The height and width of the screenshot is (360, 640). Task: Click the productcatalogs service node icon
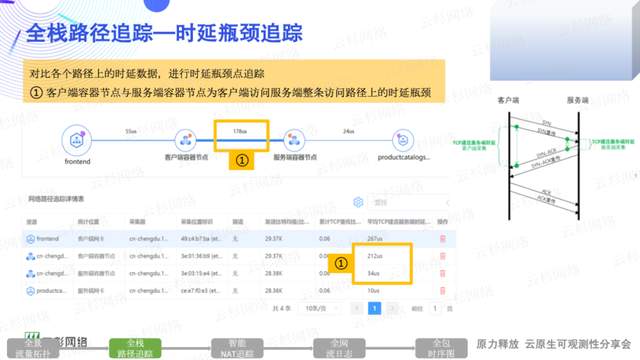coord(403,140)
